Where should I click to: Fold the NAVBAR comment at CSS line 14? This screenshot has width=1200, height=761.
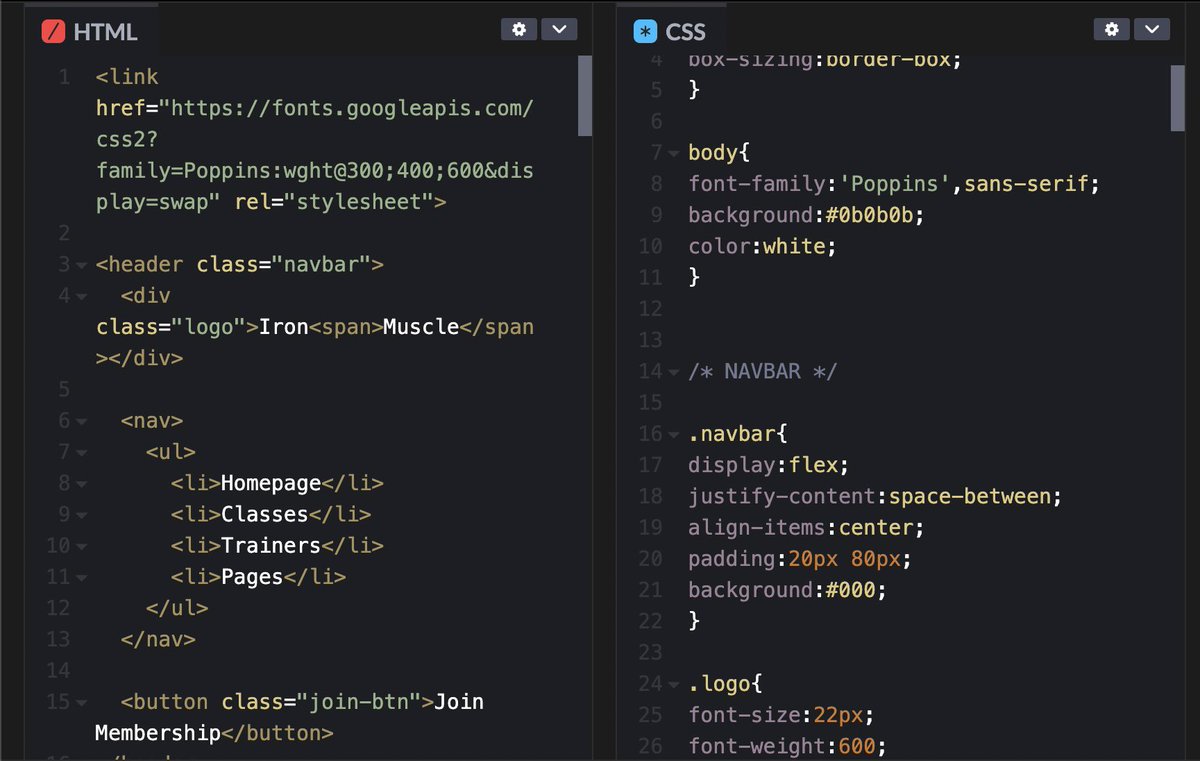click(674, 372)
